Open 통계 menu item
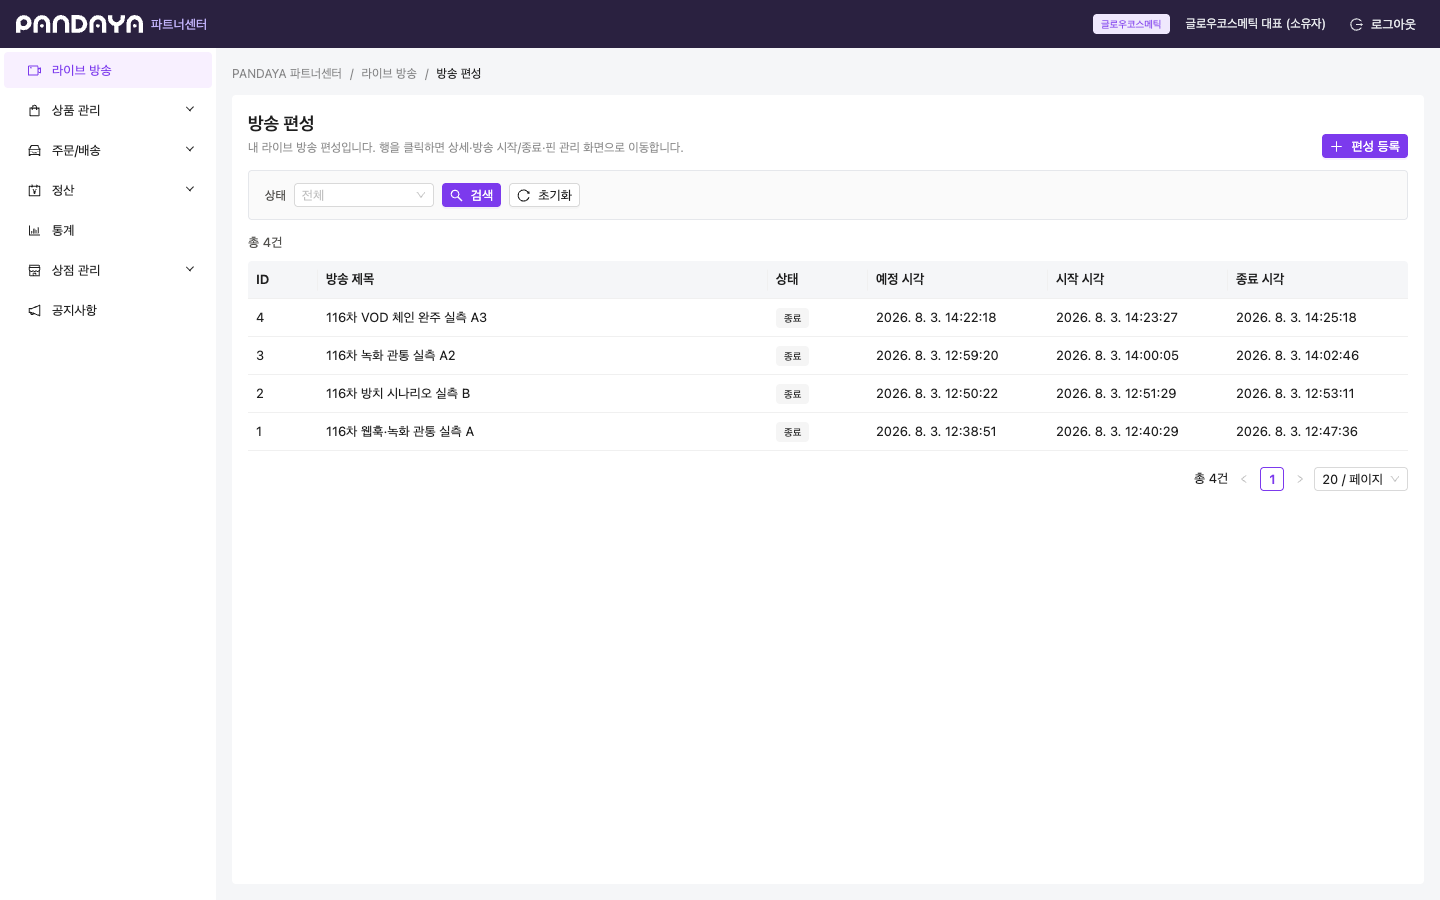This screenshot has height=900, width=1440. (108, 230)
